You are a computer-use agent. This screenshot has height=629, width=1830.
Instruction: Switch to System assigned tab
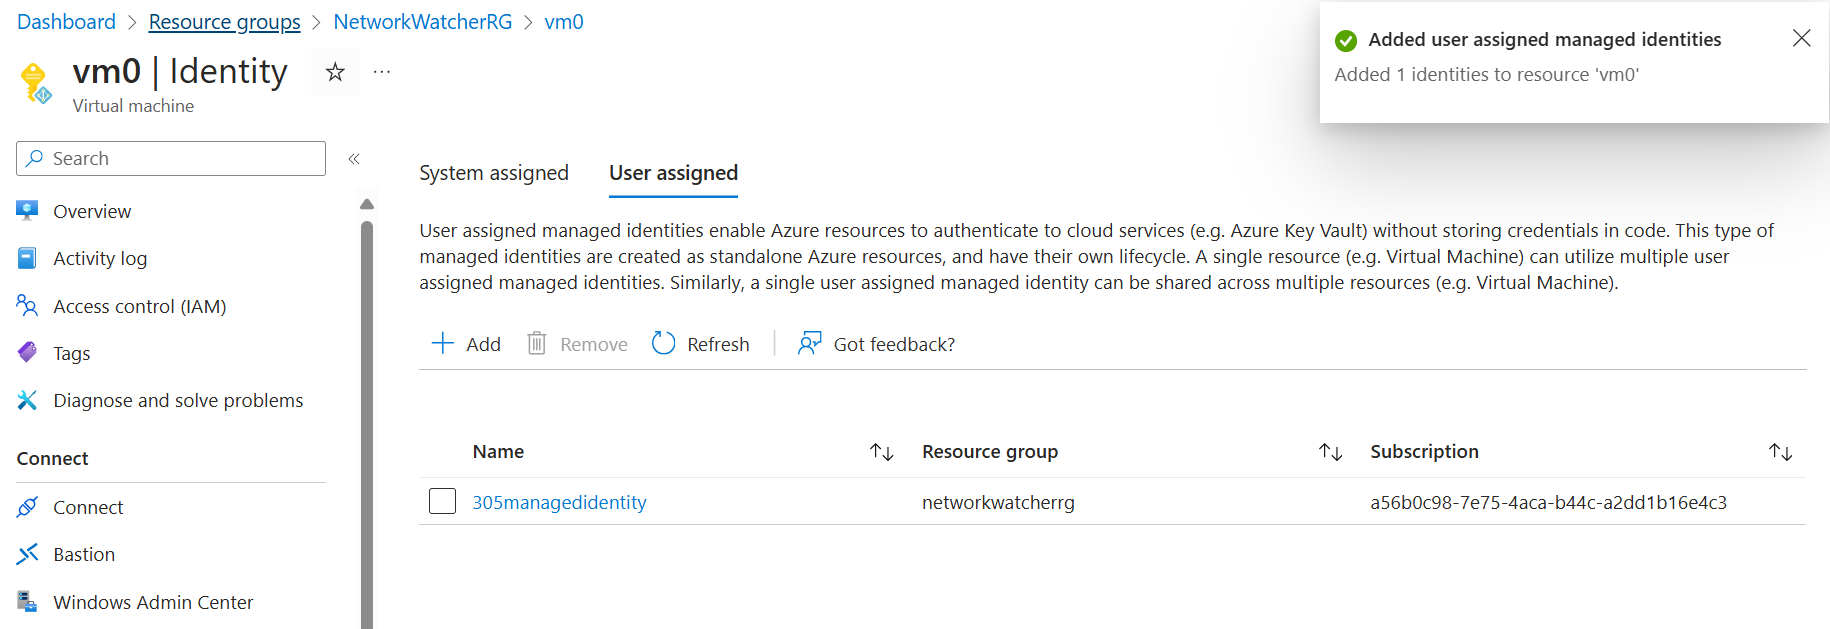[494, 173]
